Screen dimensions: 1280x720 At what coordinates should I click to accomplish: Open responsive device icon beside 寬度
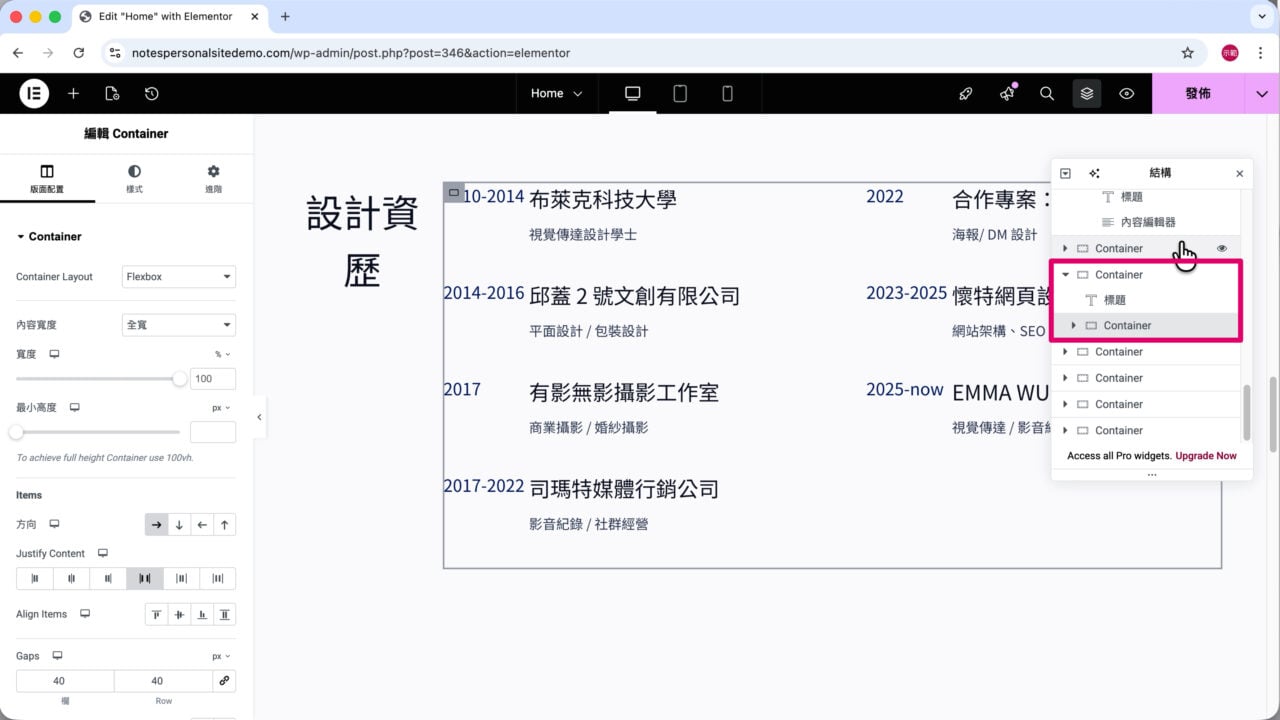(x=54, y=354)
